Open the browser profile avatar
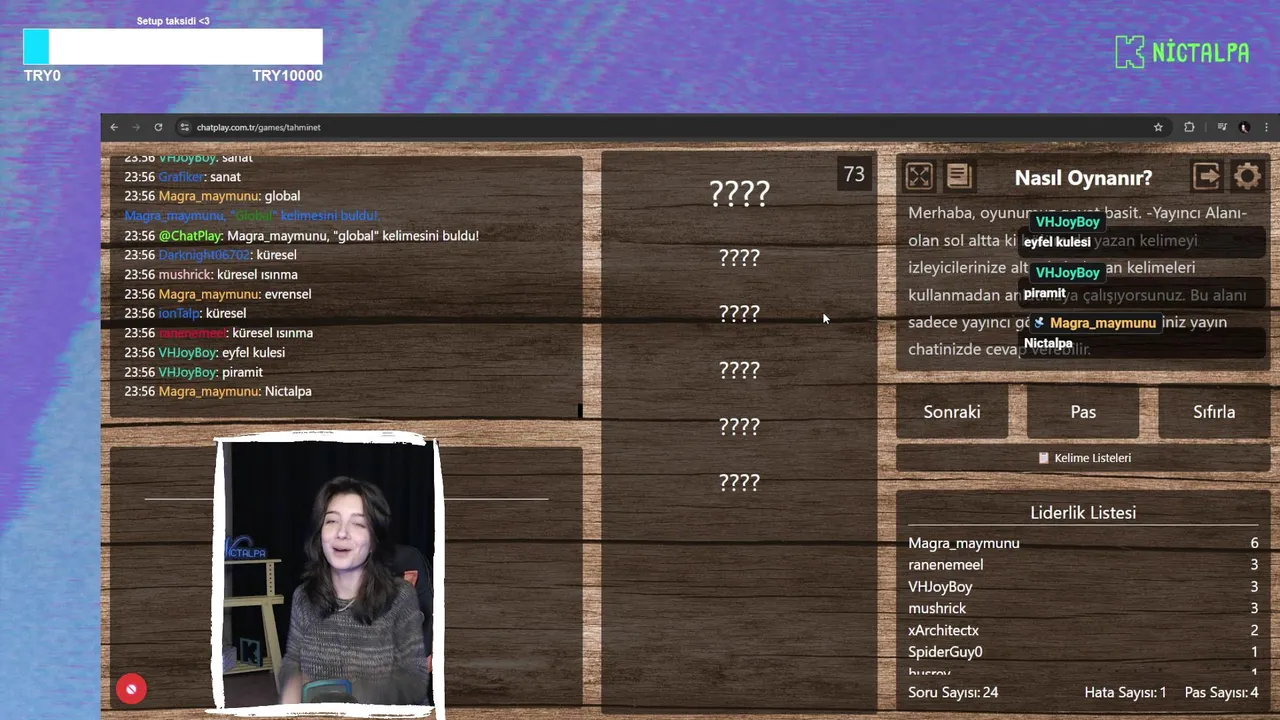This screenshot has height=720, width=1280. click(1244, 127)
